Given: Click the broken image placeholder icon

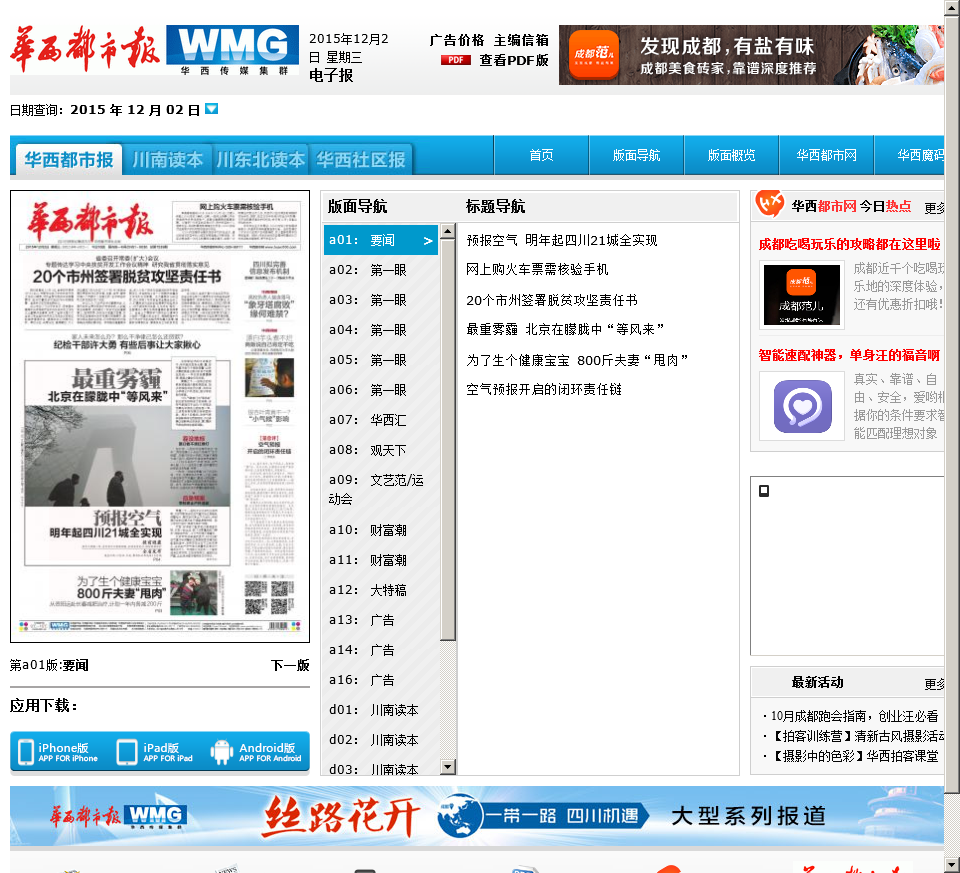Looking at the screenshot, I should 764,491.
